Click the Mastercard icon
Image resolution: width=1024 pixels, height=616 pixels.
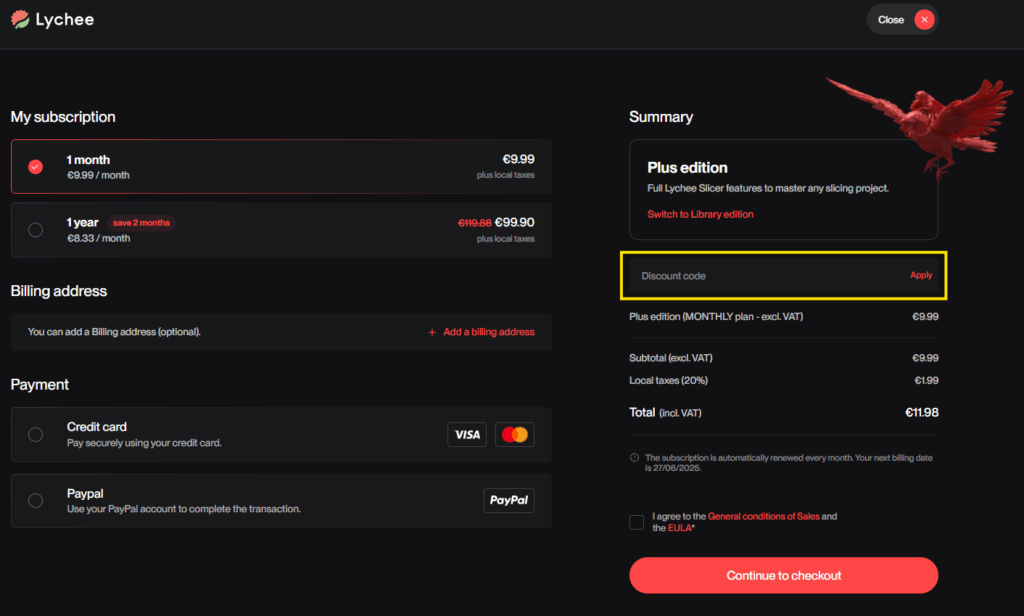point(514,434)
